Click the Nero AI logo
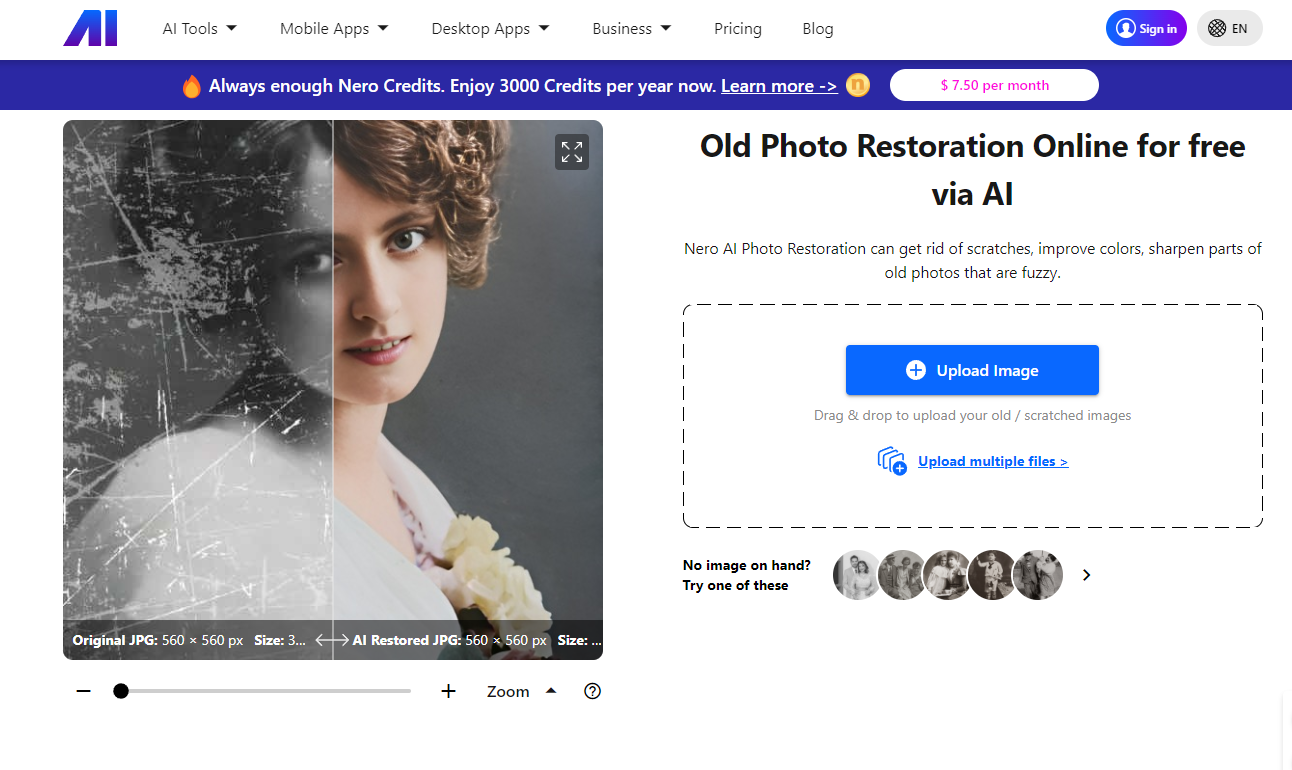 click(90, 28)
